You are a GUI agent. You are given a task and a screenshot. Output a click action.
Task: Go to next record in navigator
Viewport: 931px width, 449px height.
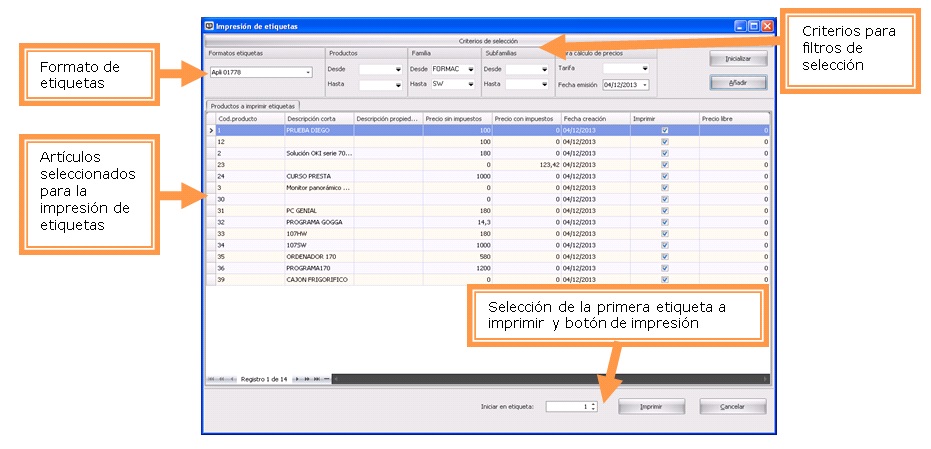tap(296, 379)
